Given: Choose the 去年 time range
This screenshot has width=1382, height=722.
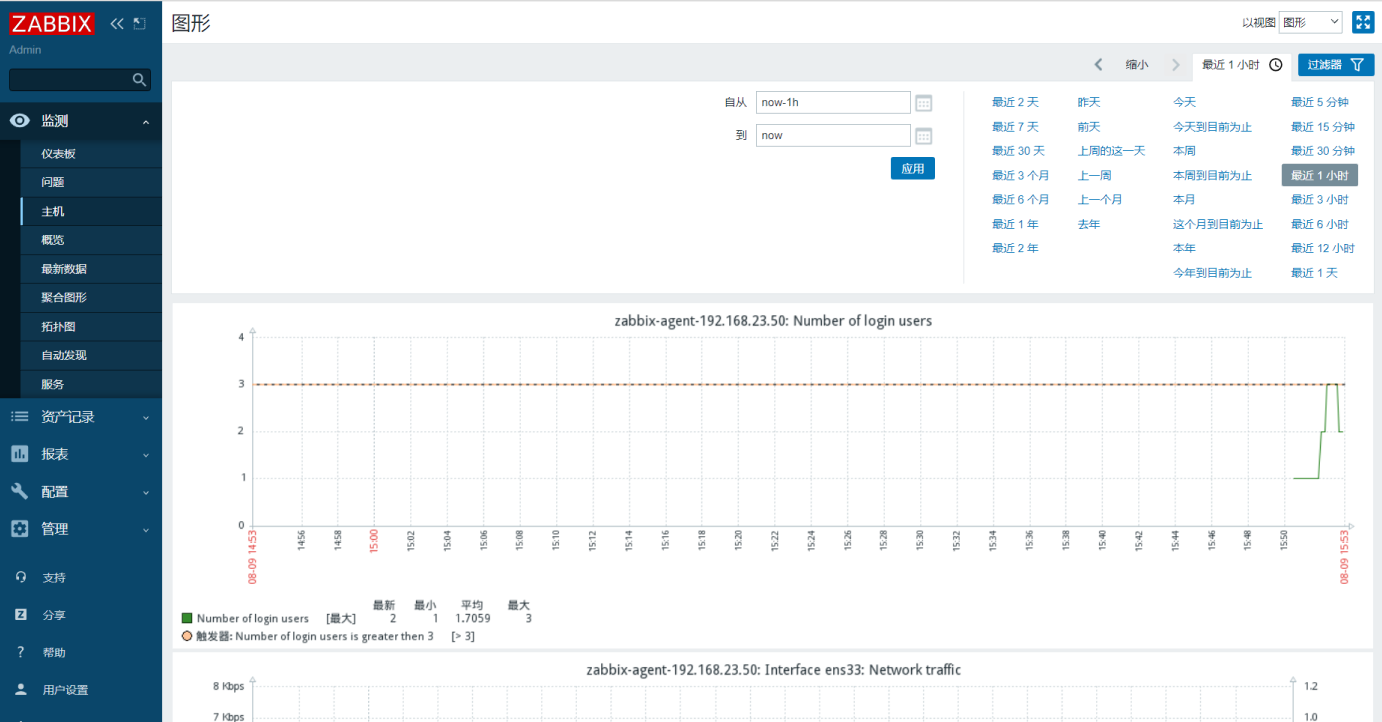Looking at the screenshot, I should click(x=1089, y=224).
